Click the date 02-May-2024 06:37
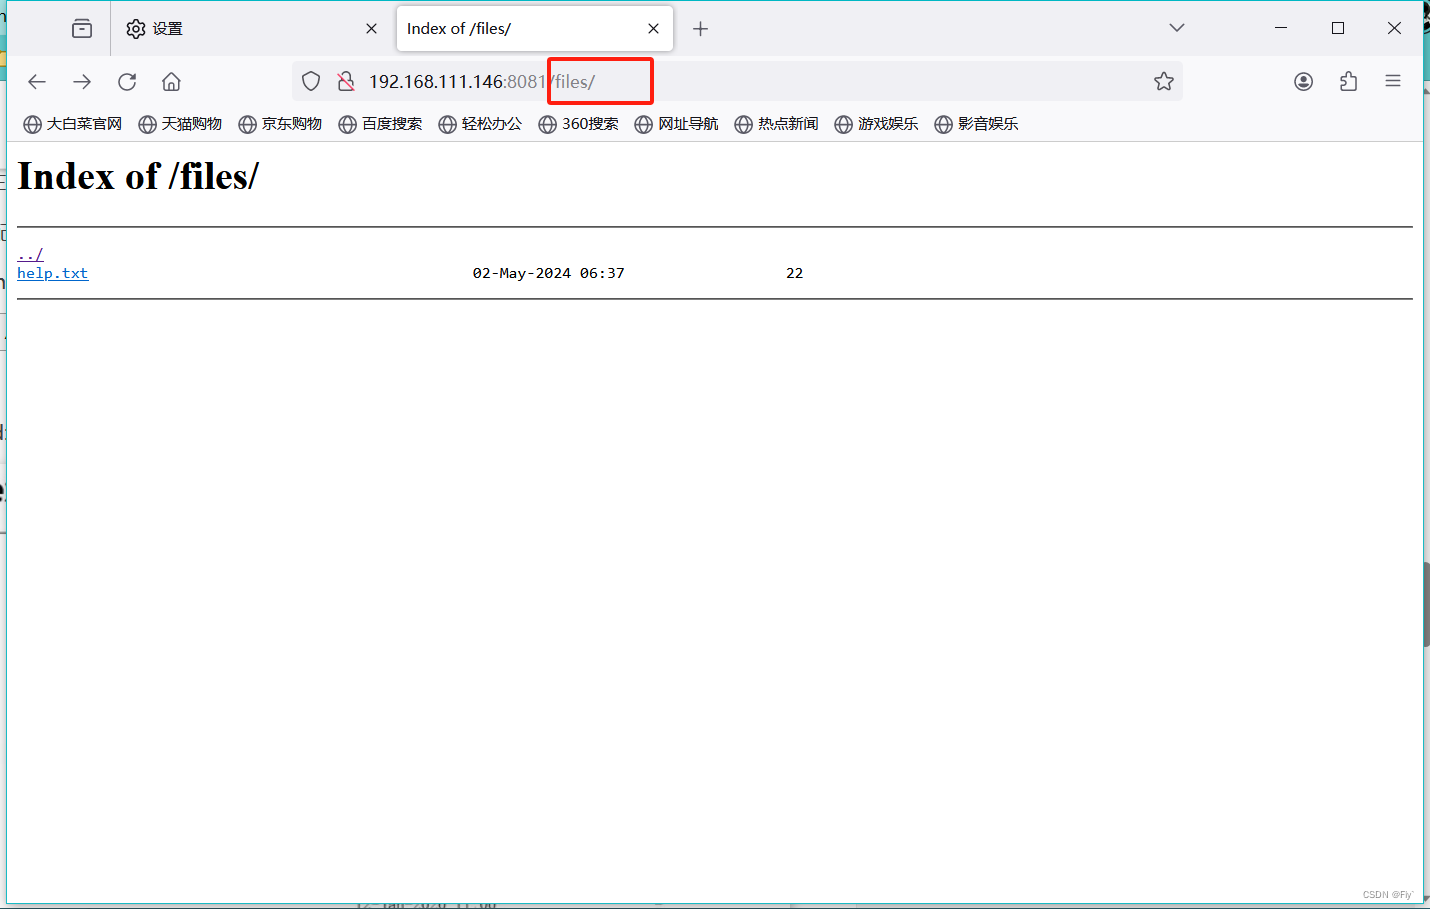This screenshot has height=909, width=1430. (549, 273)
